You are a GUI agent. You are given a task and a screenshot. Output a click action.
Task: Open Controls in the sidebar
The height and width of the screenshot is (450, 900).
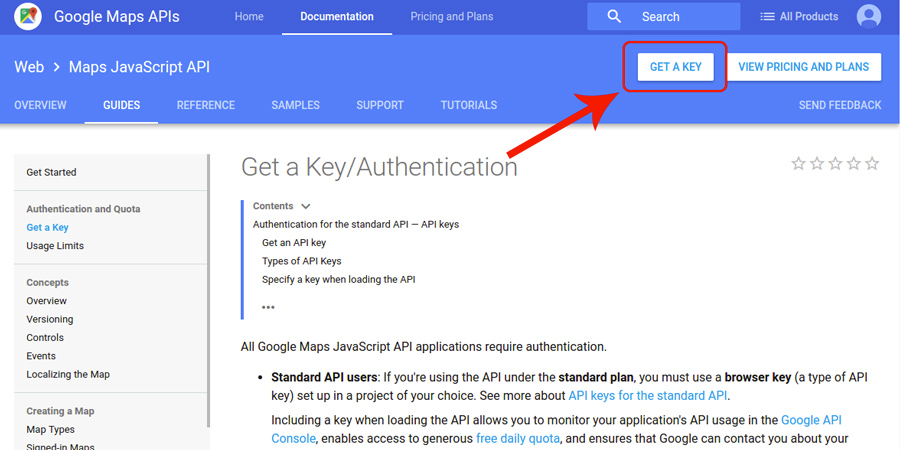tap(45, 338)
